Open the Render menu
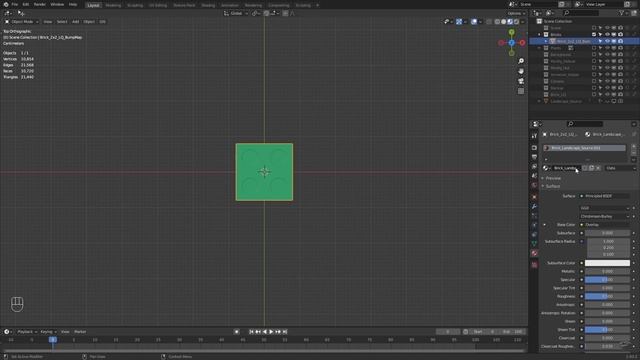The width and height of the screenshot is (640, 360). point(40,4)
